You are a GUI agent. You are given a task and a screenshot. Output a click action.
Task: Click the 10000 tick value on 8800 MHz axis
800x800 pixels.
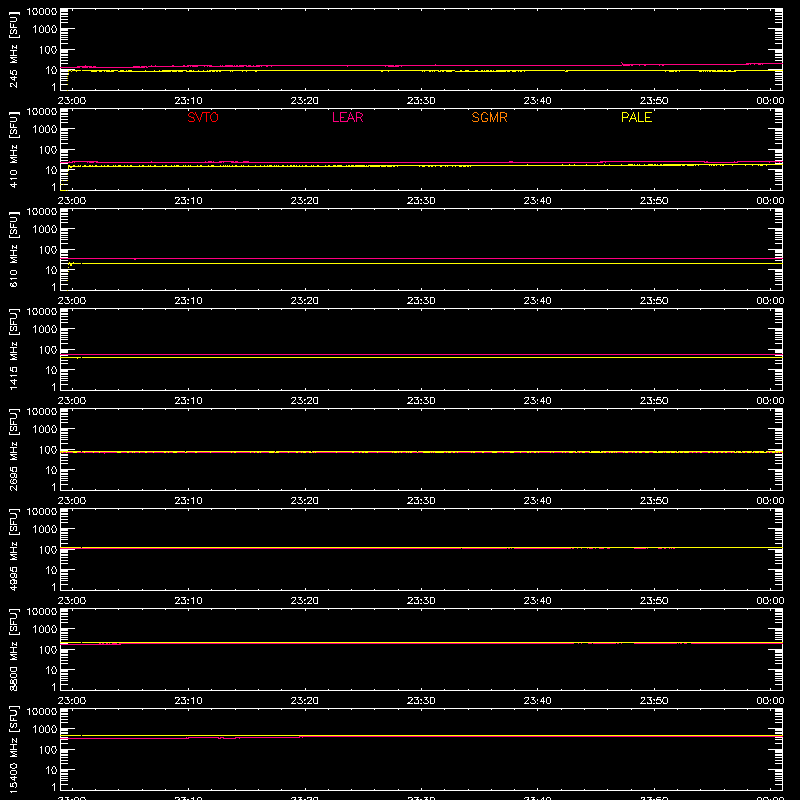(x=42, y=612)
